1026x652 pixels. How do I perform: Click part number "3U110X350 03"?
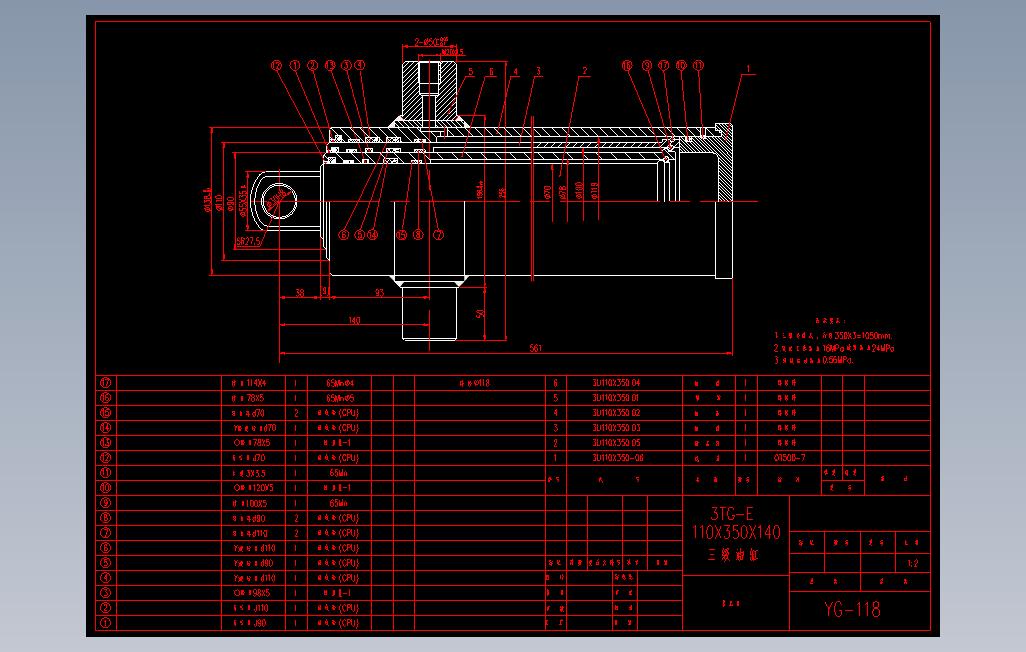click(616, 427)
